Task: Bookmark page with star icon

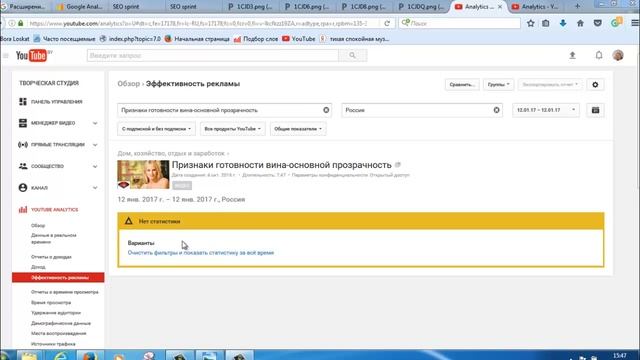Action: coord(531,24)
